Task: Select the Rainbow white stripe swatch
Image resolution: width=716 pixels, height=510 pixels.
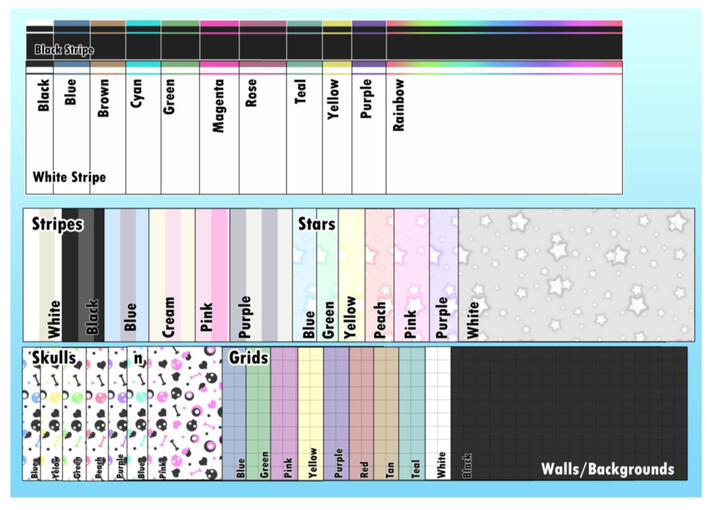Action: (x=503, y=130)
